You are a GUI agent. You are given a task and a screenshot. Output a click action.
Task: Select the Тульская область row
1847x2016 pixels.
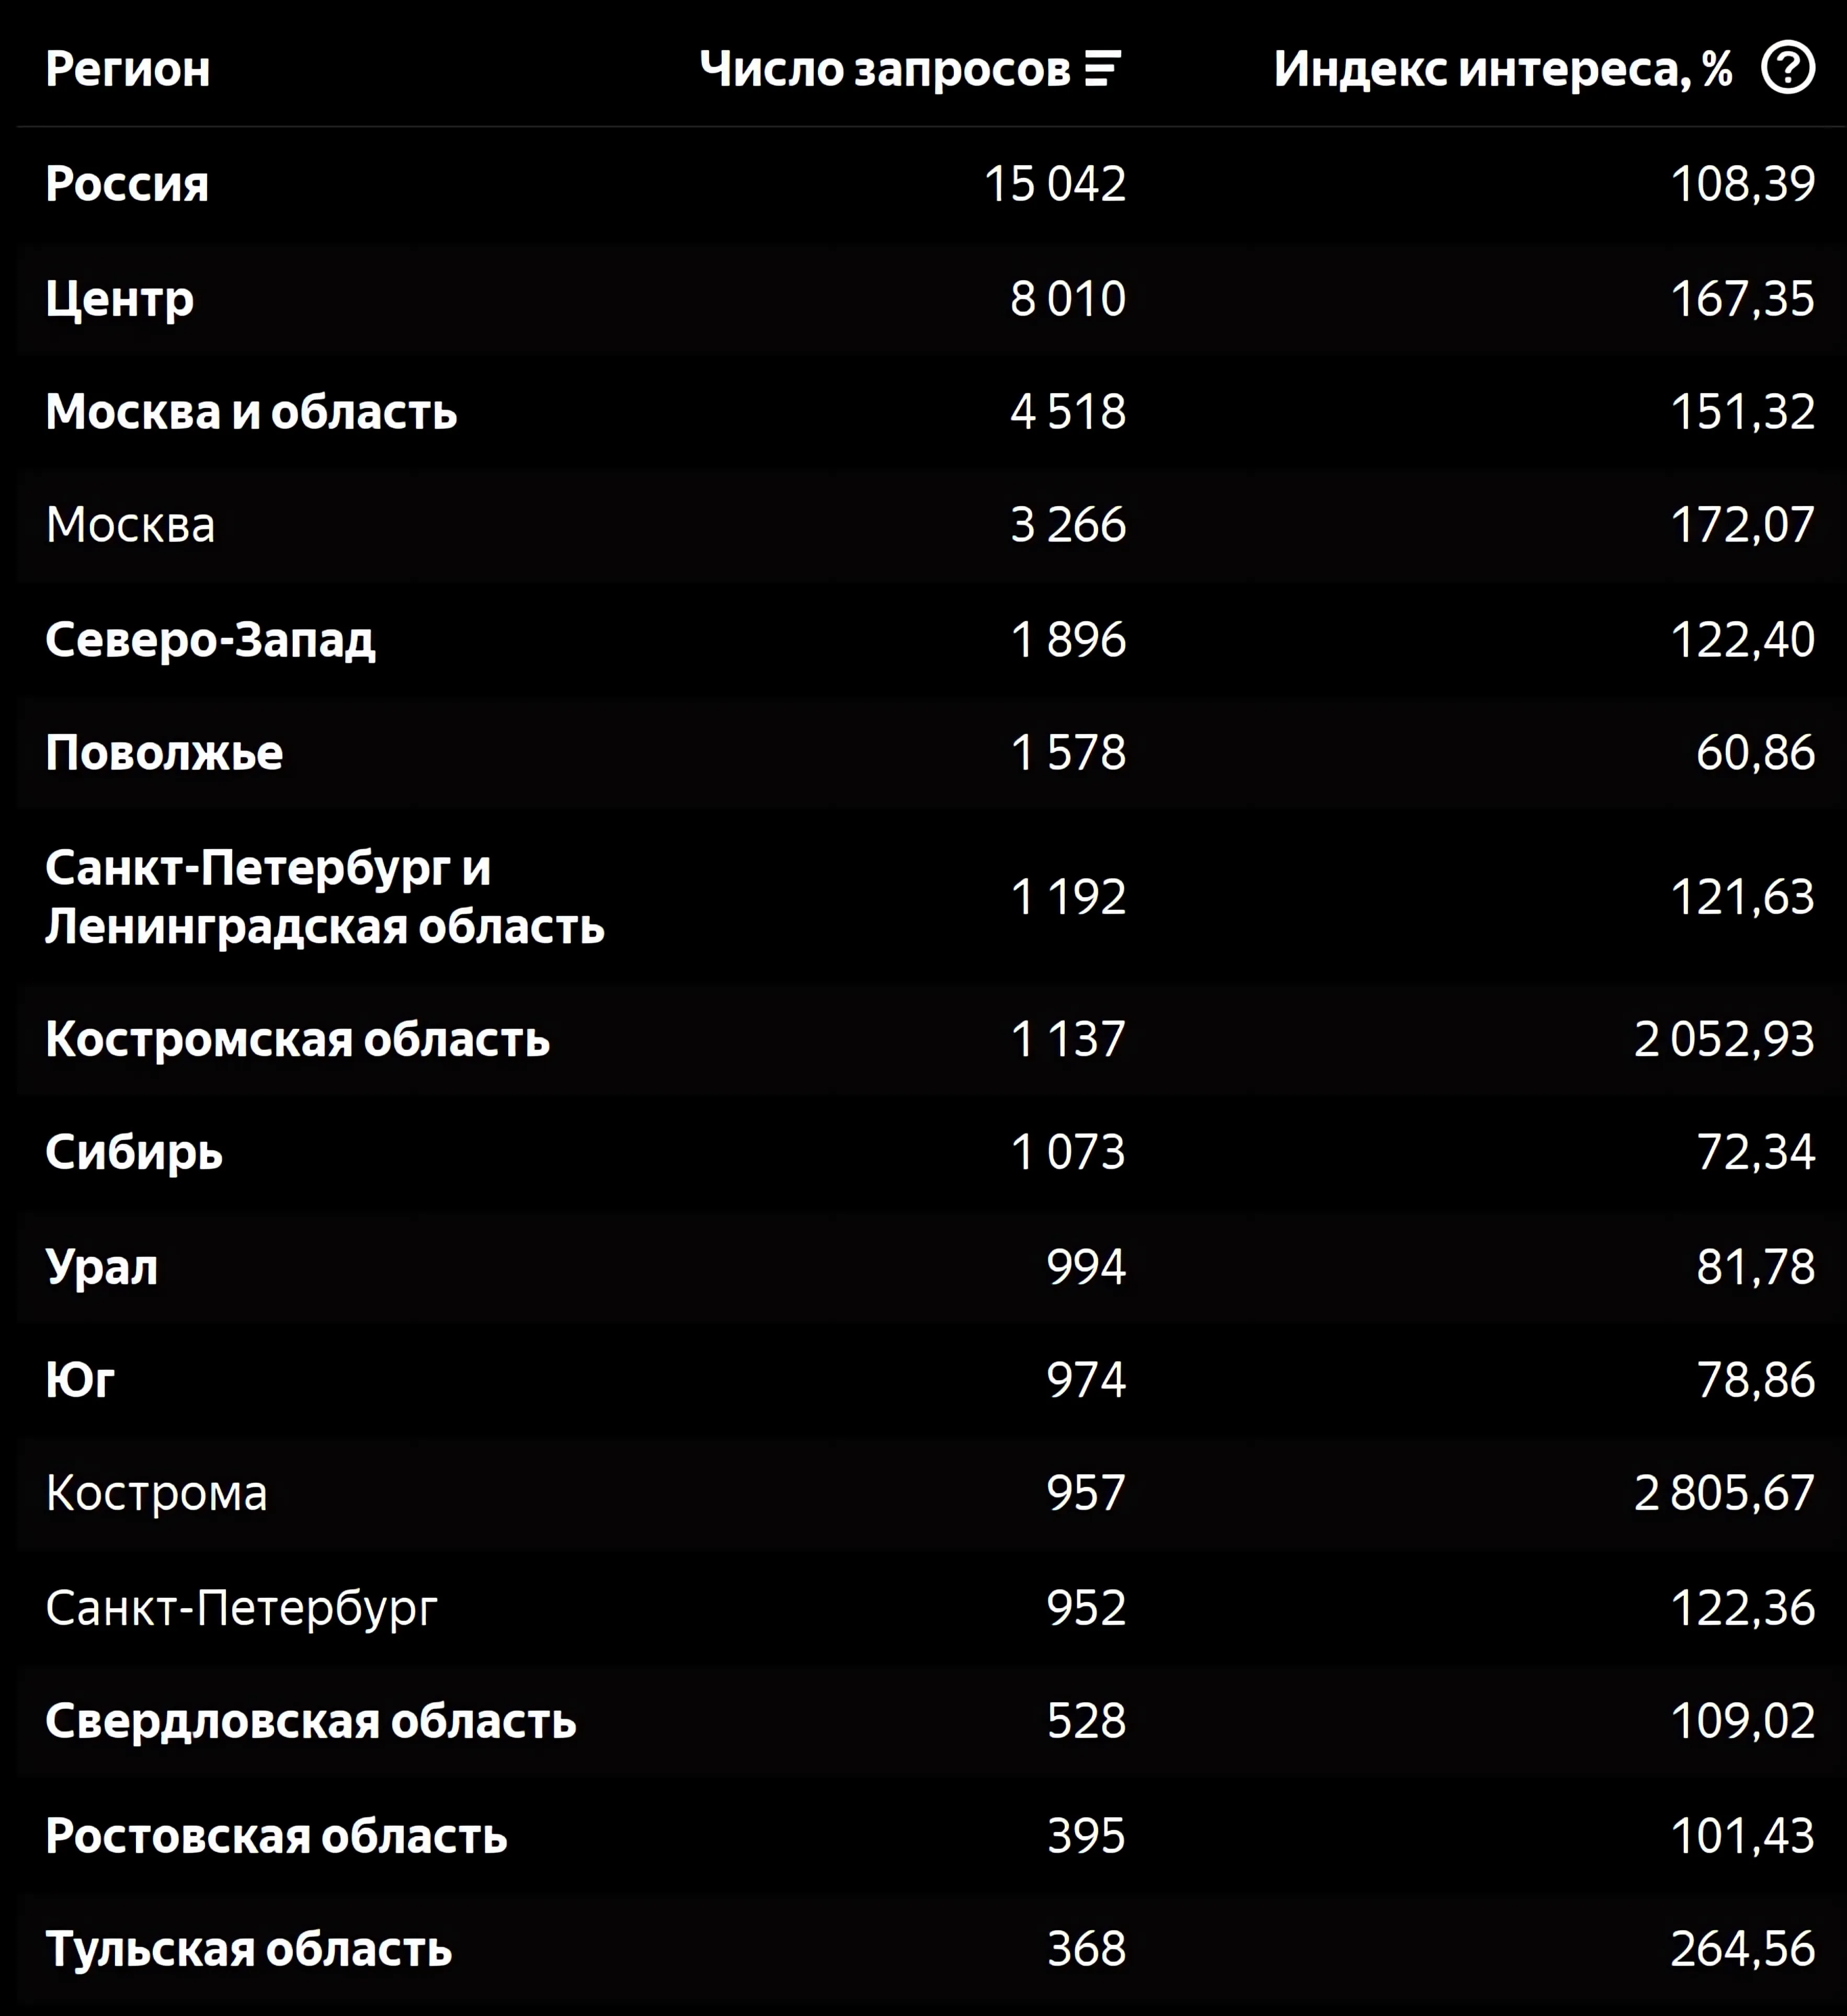(248, 1949)
